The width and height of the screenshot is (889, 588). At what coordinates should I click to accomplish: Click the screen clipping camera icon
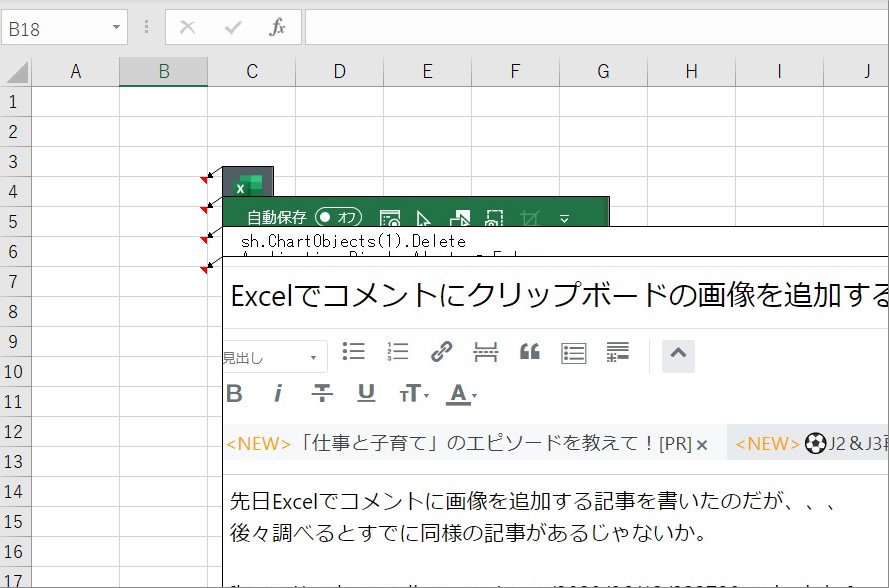click(x=494, y=218)
